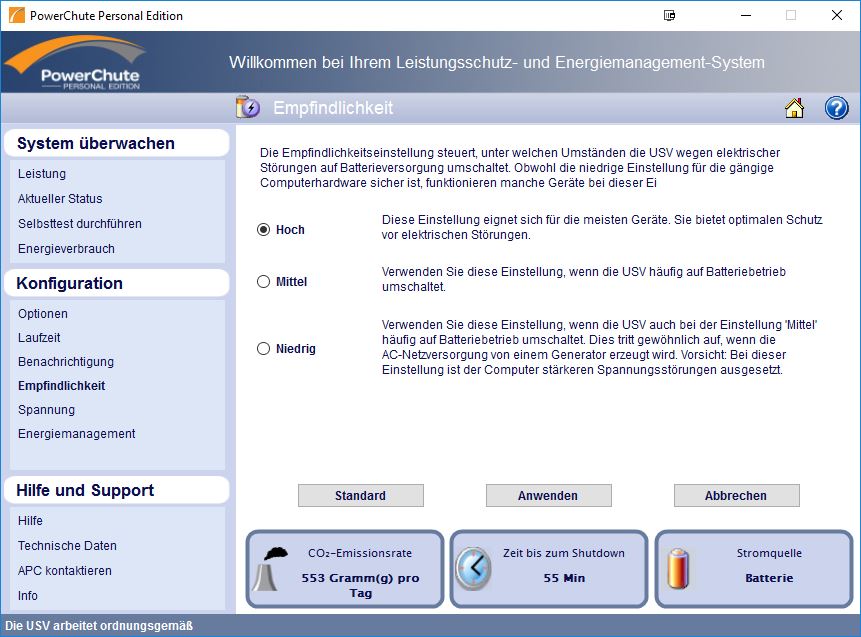Select the Hoch sensitivity radio button
This screenshot has height=637, width=861.
[264, 230]
